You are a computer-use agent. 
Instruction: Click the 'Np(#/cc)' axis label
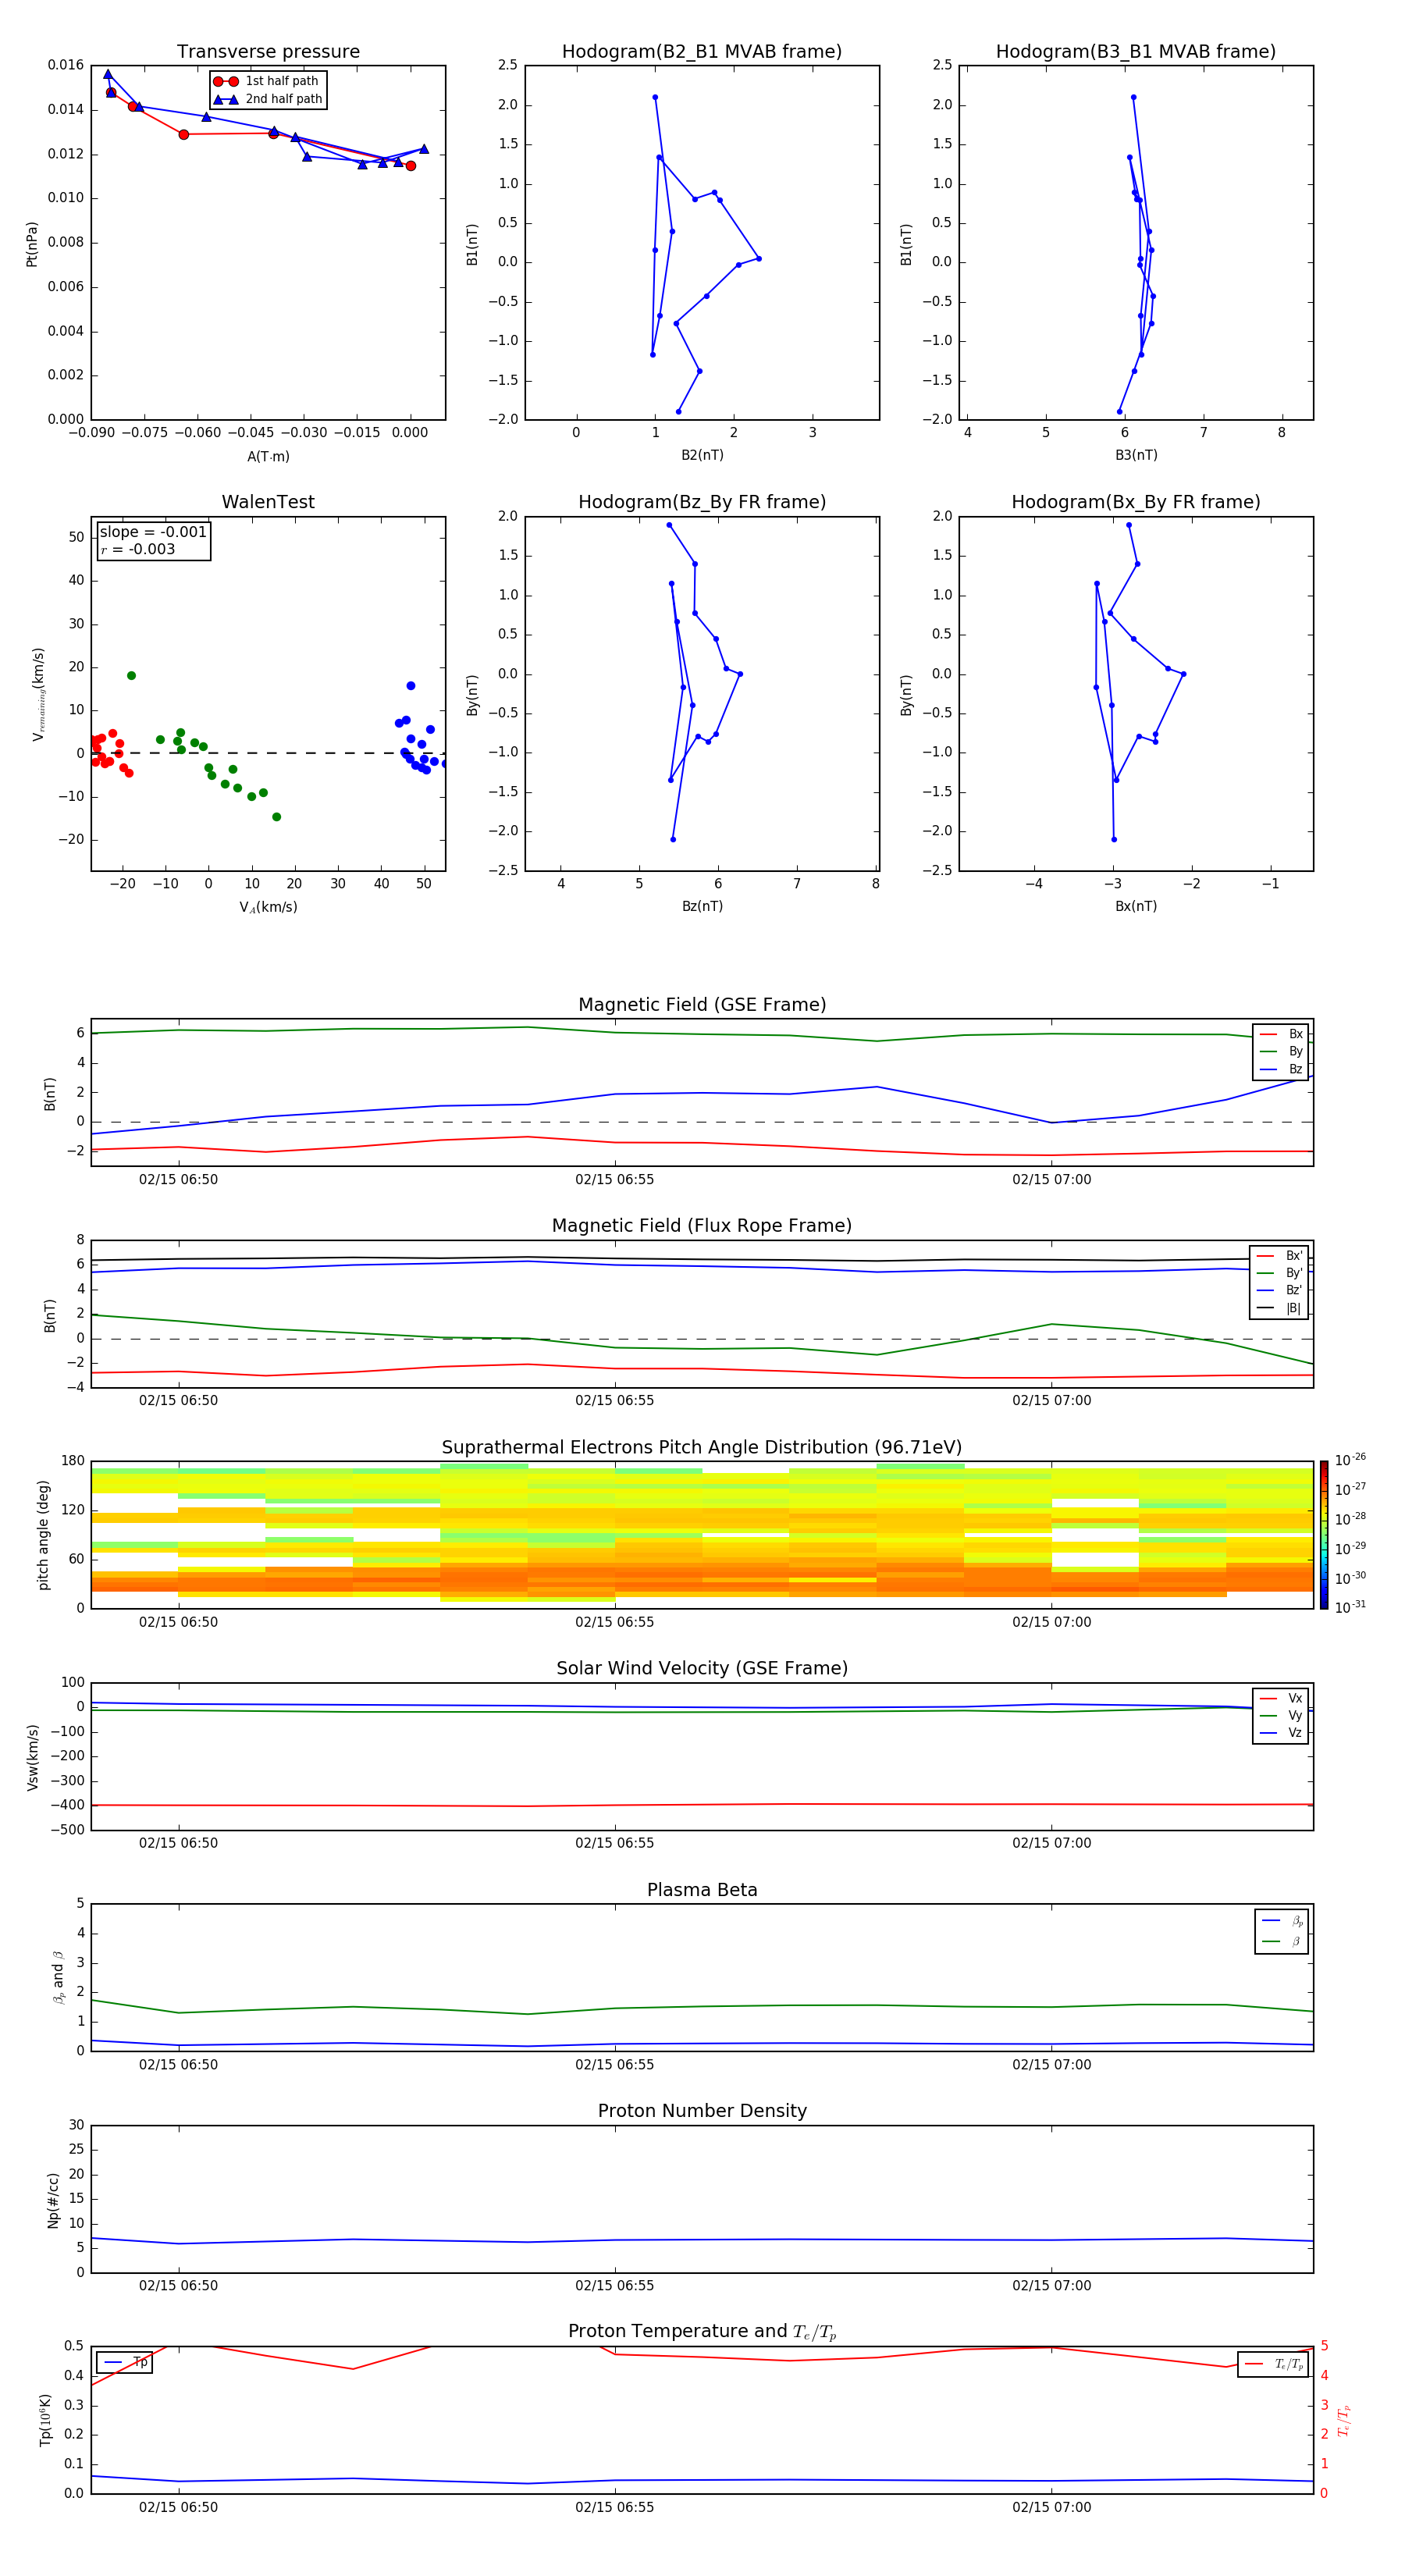[x=53, y=2200]
